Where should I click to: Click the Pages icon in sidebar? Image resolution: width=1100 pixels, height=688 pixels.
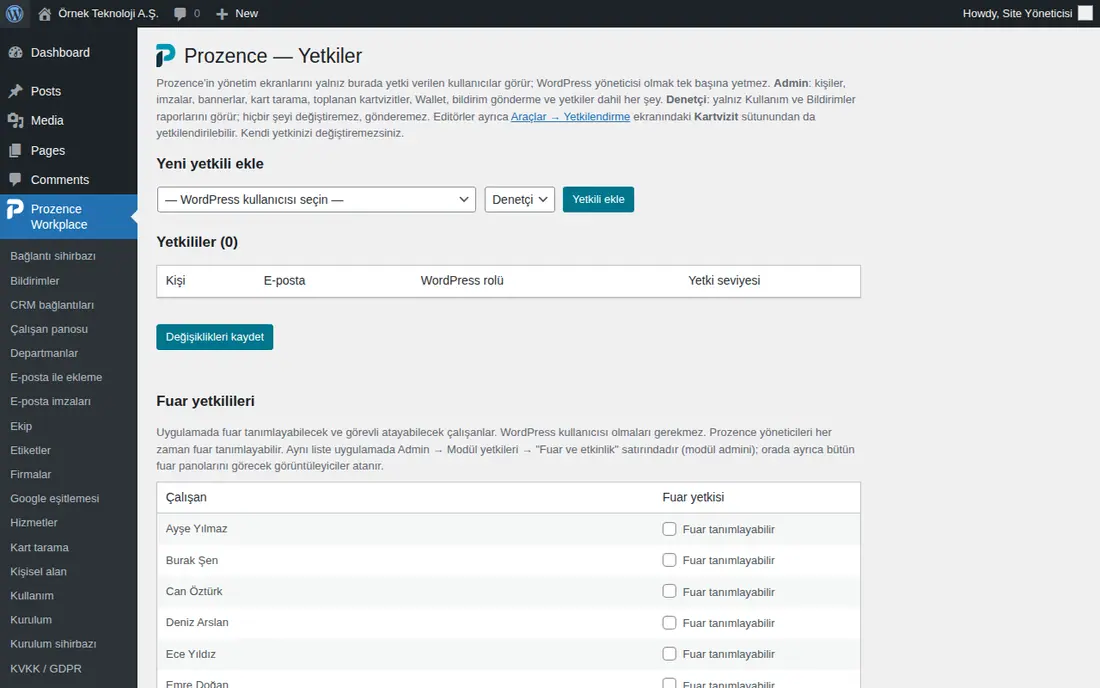pyautogui.click(x=15, y=151)
